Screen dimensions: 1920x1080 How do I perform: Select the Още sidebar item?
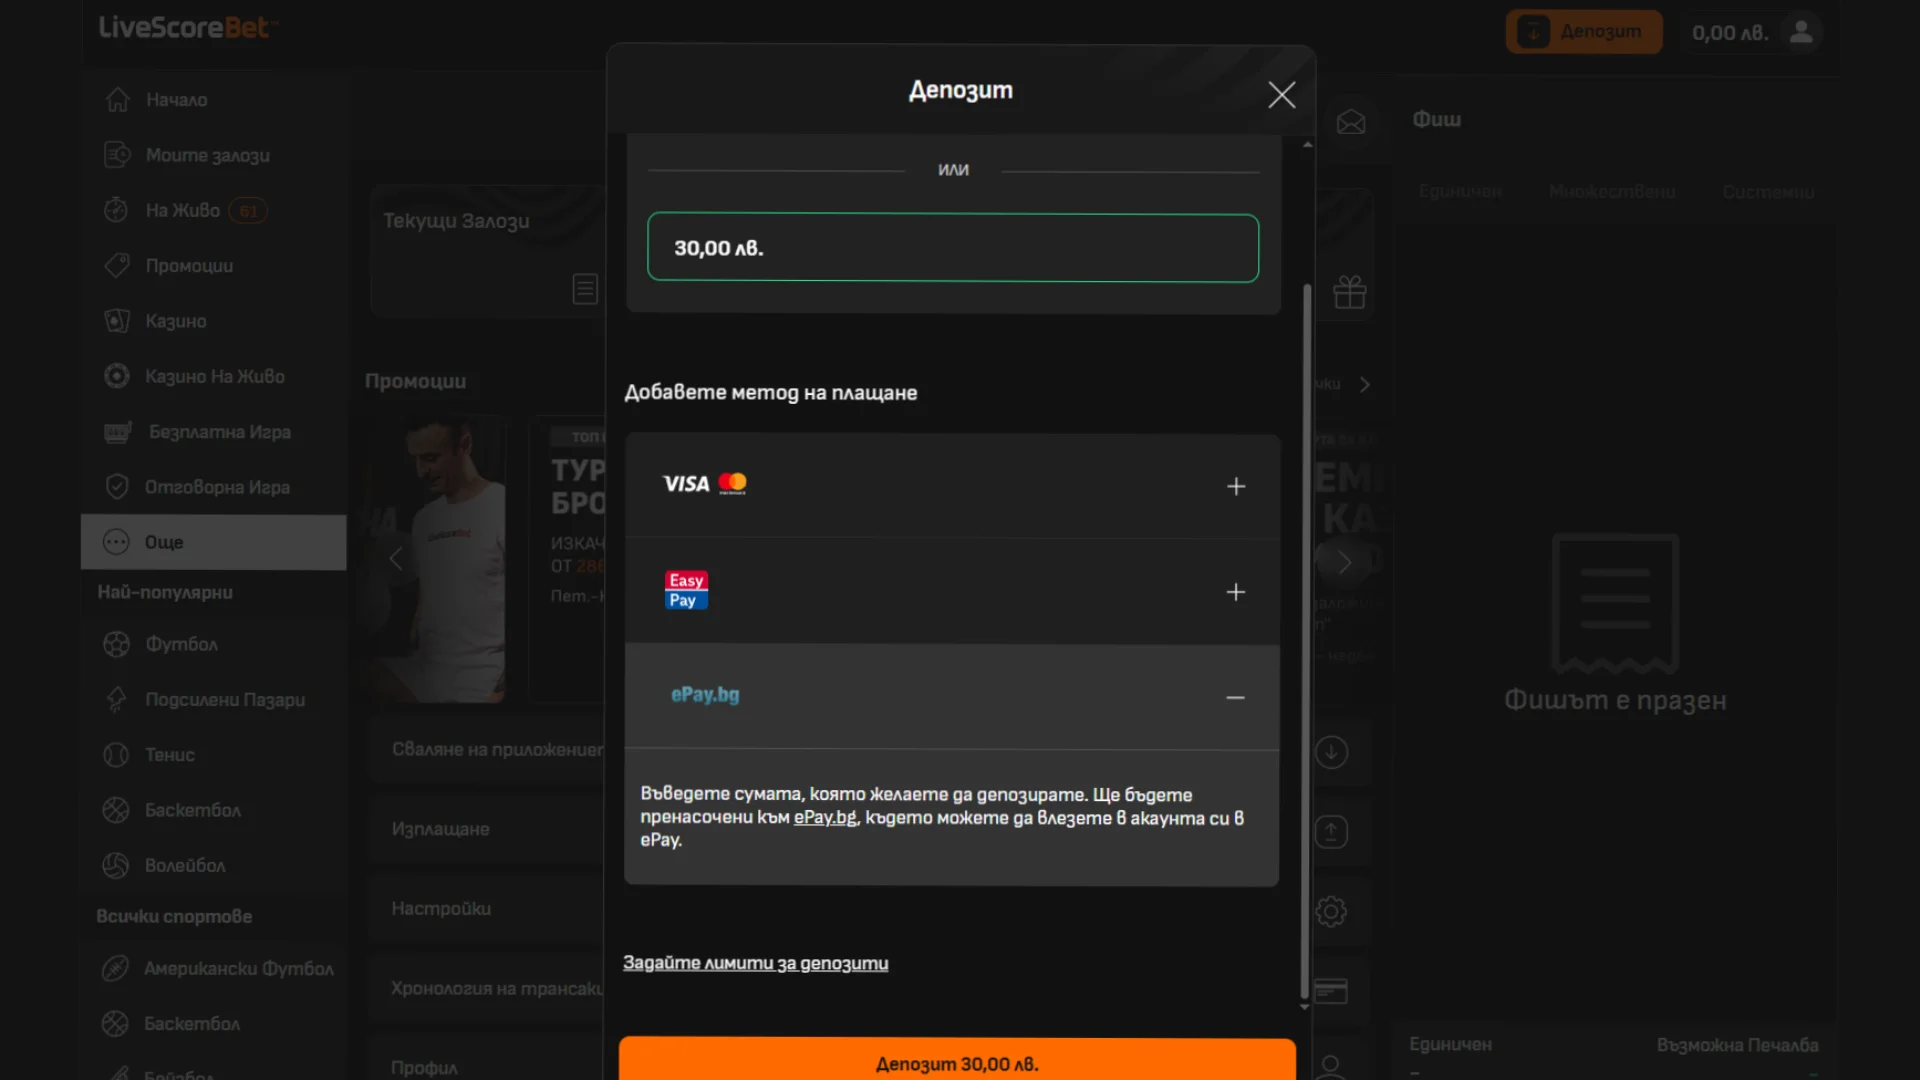tap(213, 542)
